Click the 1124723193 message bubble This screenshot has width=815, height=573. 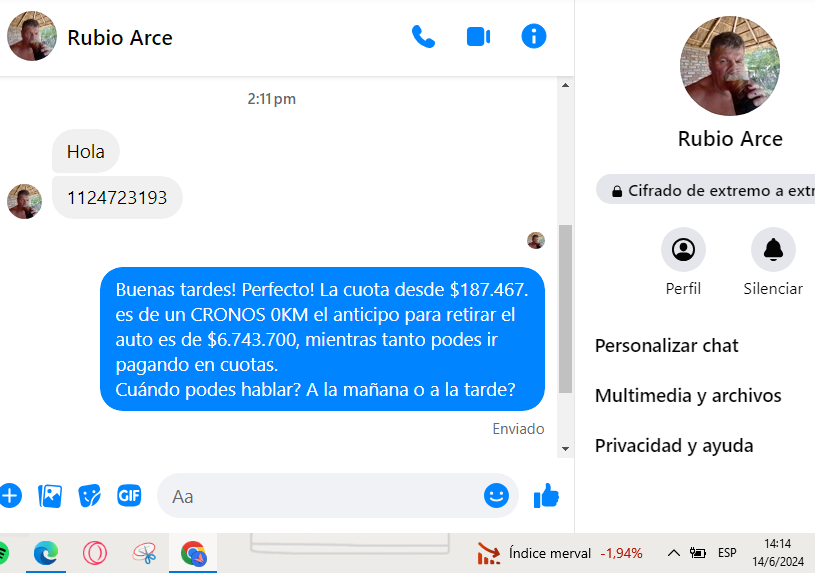(117, 198)
